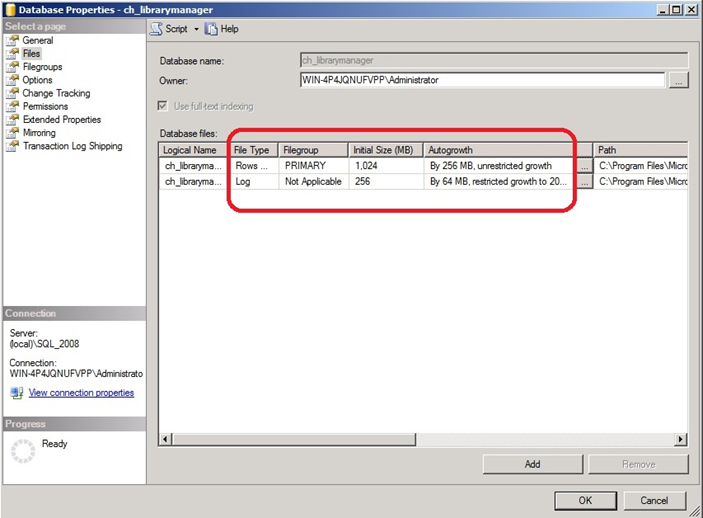Open the Script dropdown arrow
The width and height of the screenshot is (703, 518).
(x=196, y=29)
